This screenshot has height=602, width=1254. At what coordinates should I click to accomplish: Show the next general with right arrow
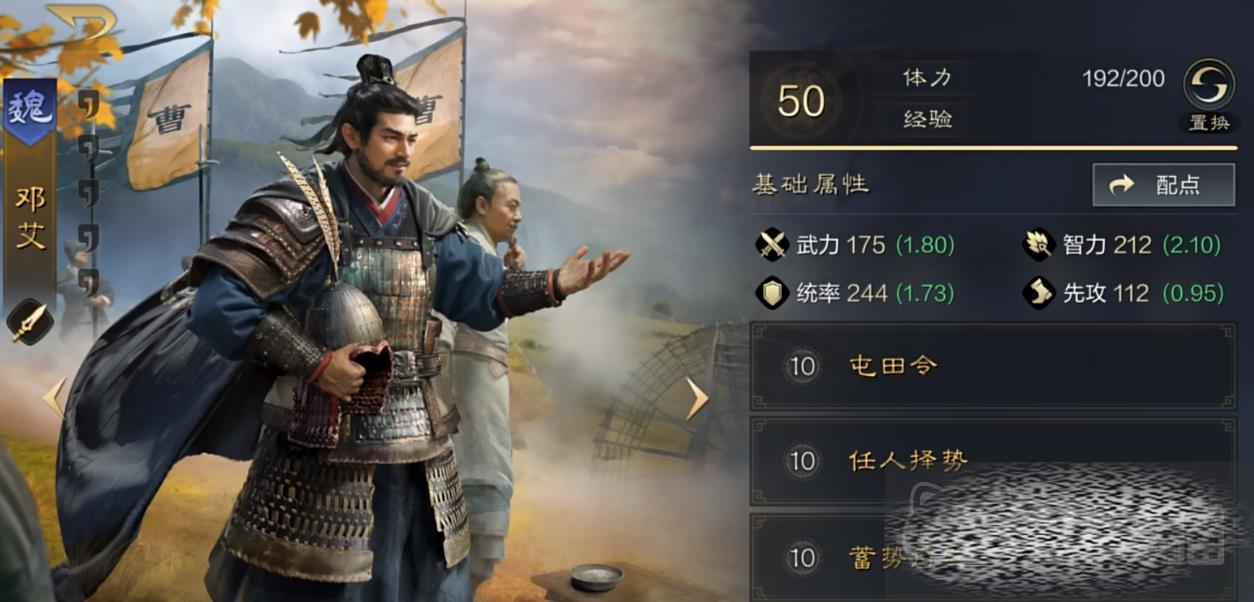pyautogui.click(x=697, y=398)
